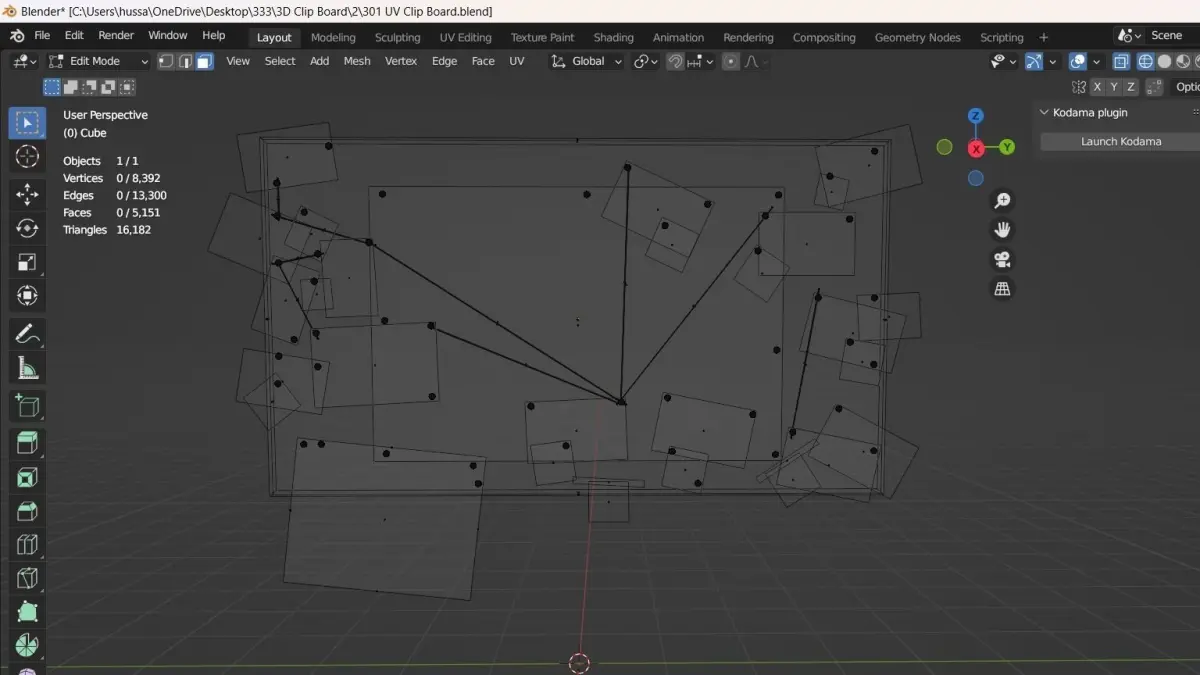
Task: Toggle X-ray view button
Action: pos(1121,61)
